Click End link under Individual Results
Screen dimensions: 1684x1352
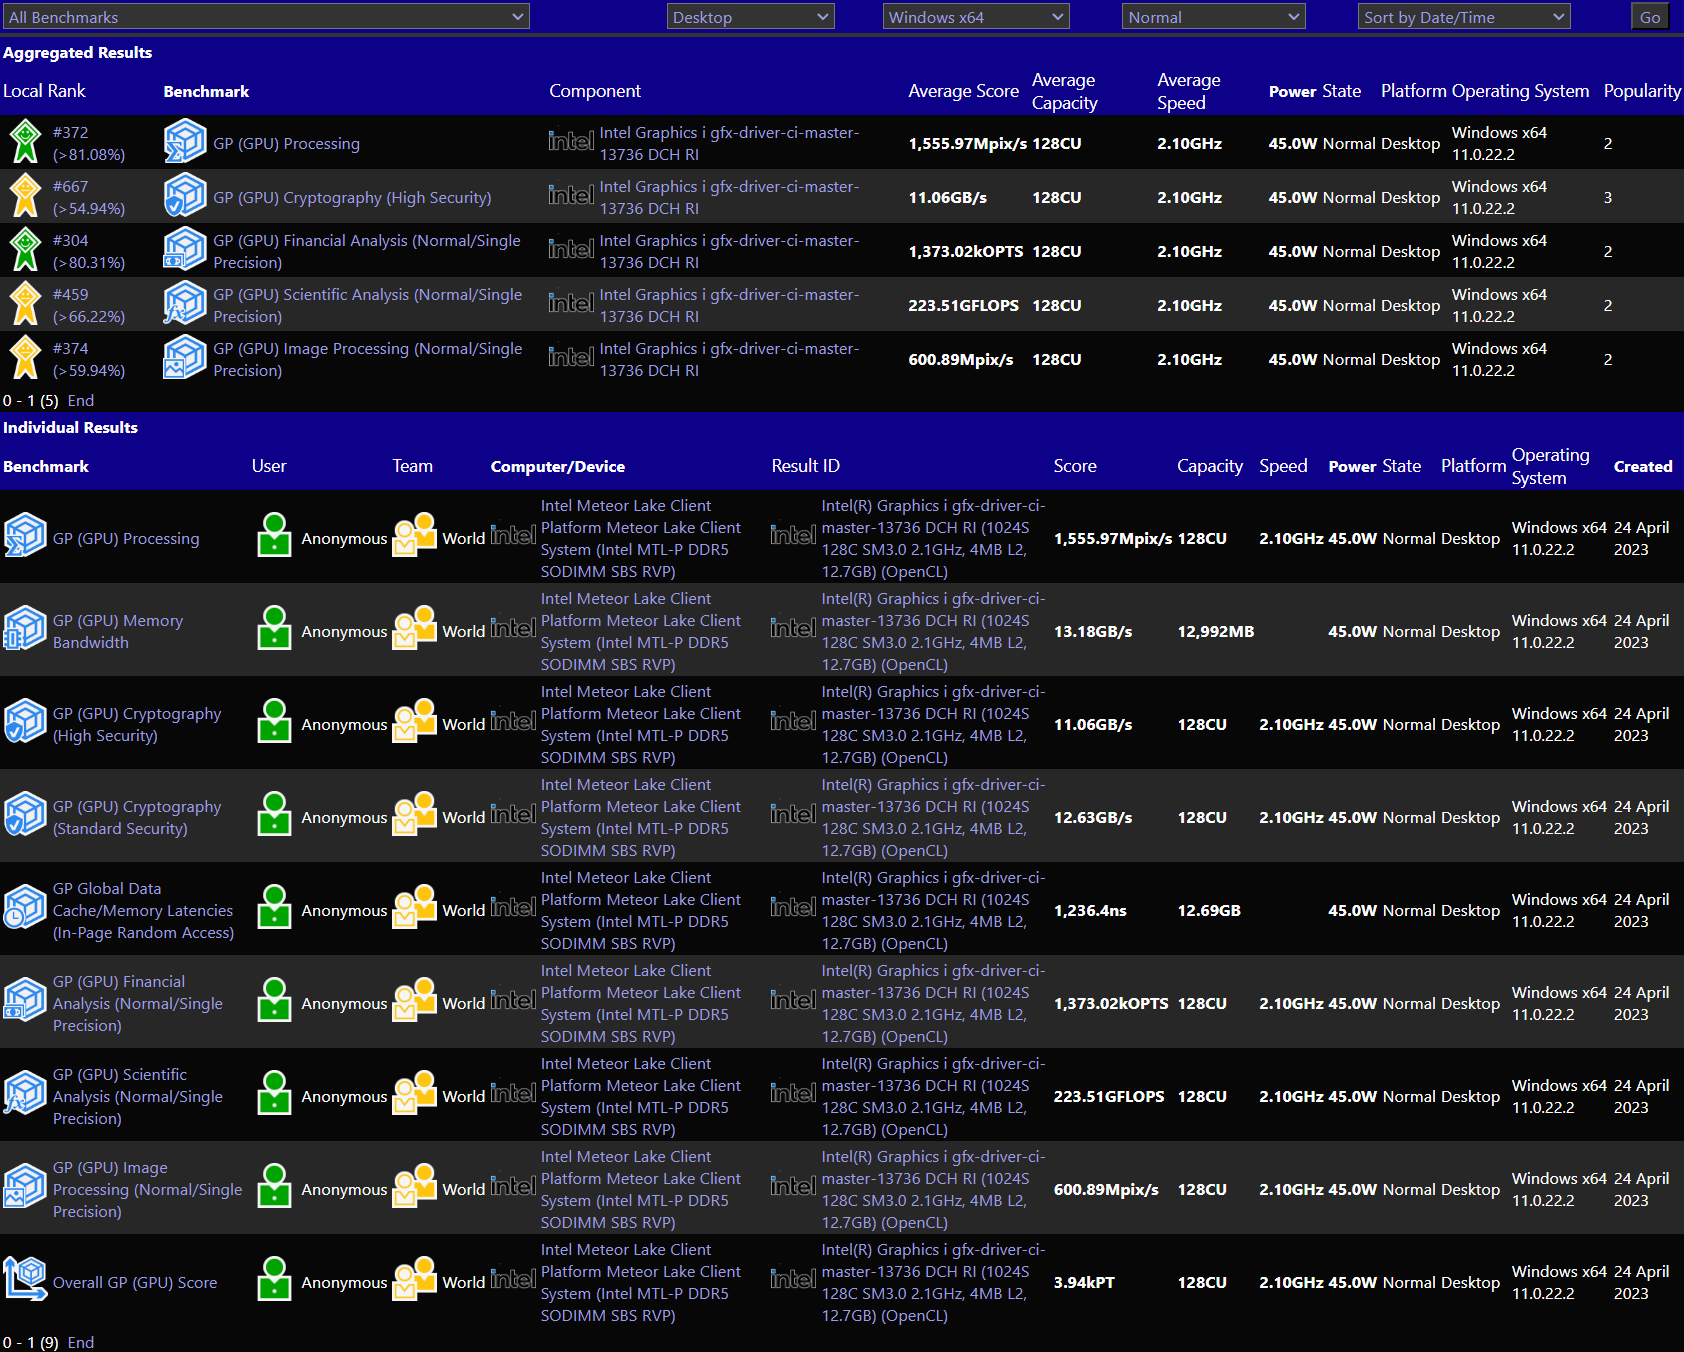(x=81, y=1342)
